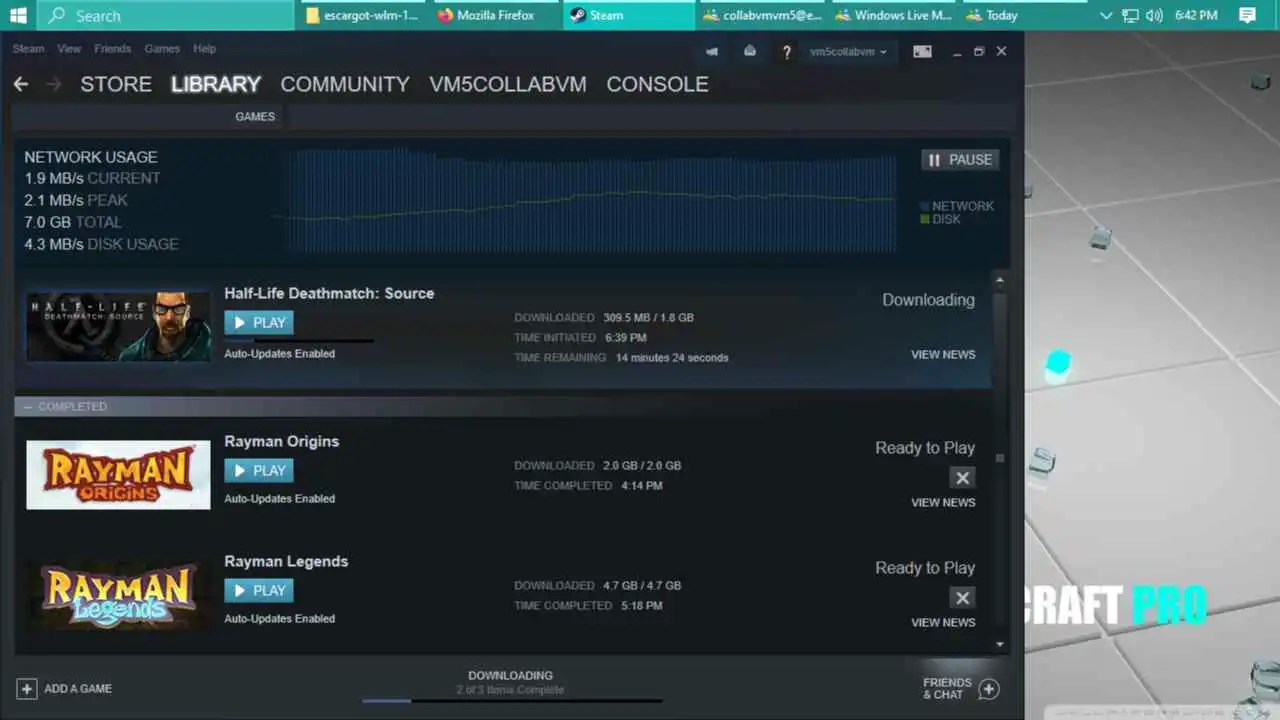This screenshot has width=1280, height=720.
Task: Open the Windows Start menu
Action: point(18,15)
